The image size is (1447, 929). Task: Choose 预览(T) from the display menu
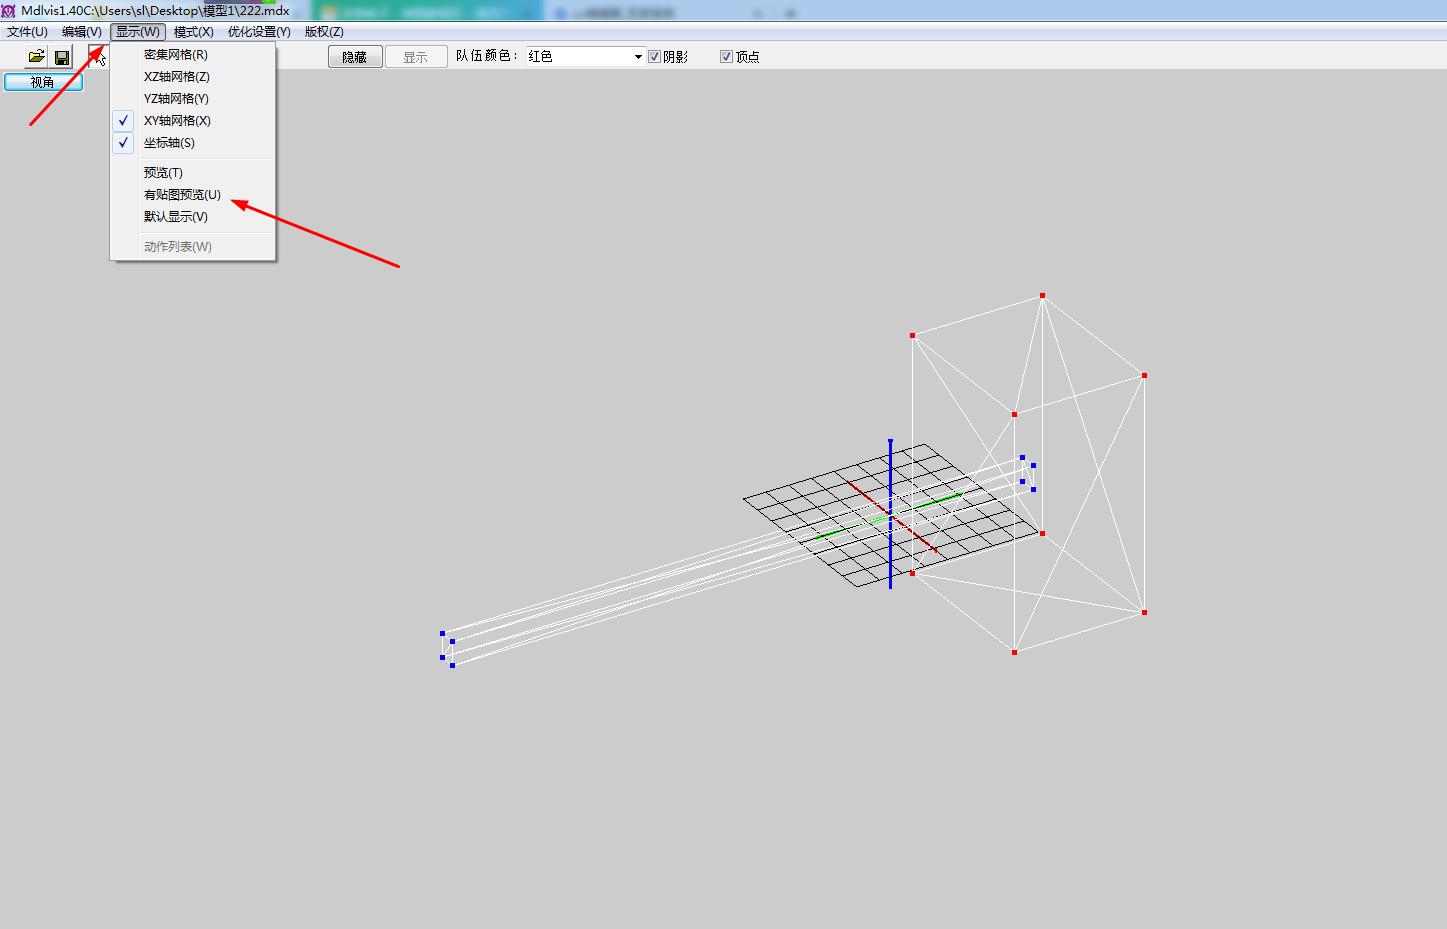[163, 173]
